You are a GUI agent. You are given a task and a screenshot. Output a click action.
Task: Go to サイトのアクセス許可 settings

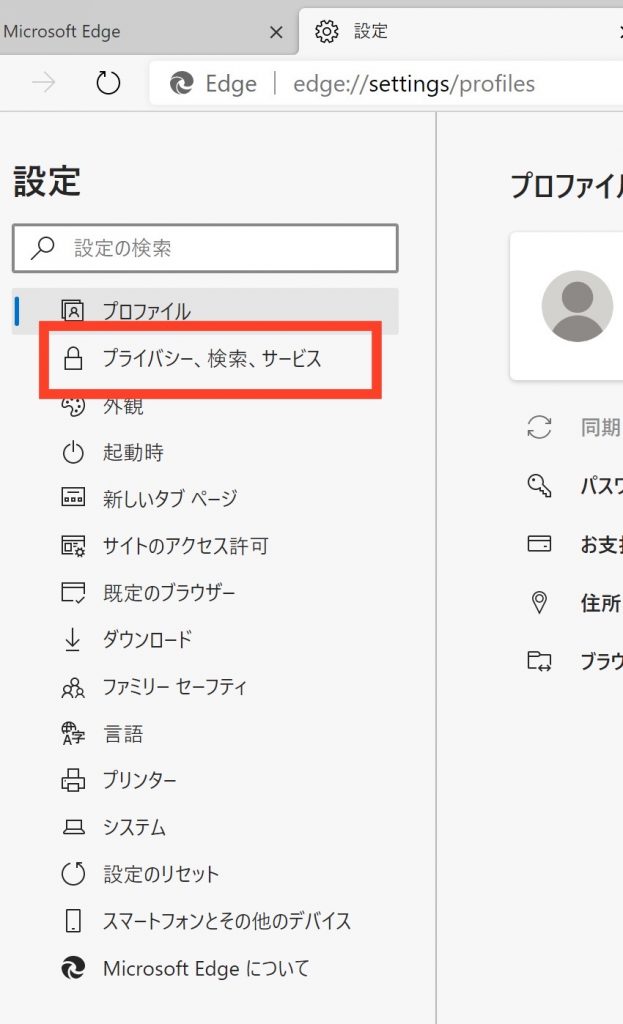[185, 546]
